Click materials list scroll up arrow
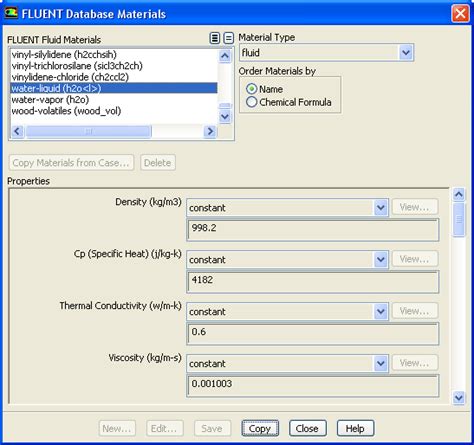Screen dimensions: 474x445 pyautogui.click(x=225, y=56)
